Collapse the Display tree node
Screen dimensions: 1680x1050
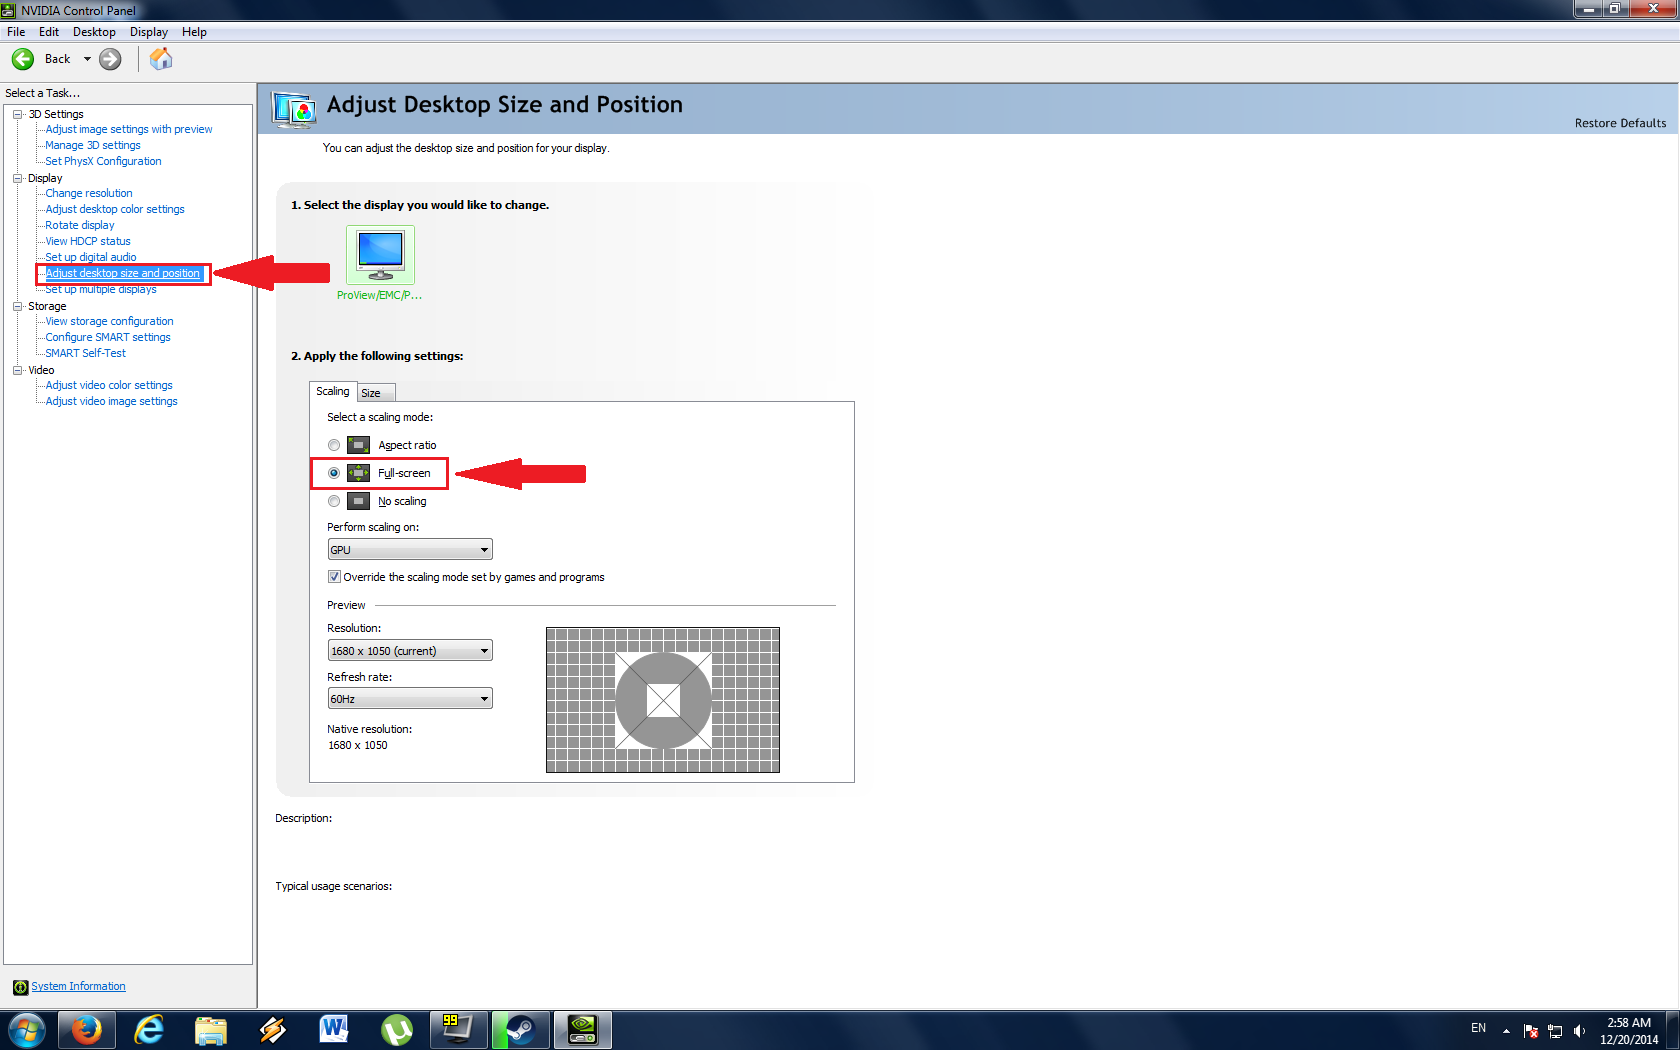[17, 178]
